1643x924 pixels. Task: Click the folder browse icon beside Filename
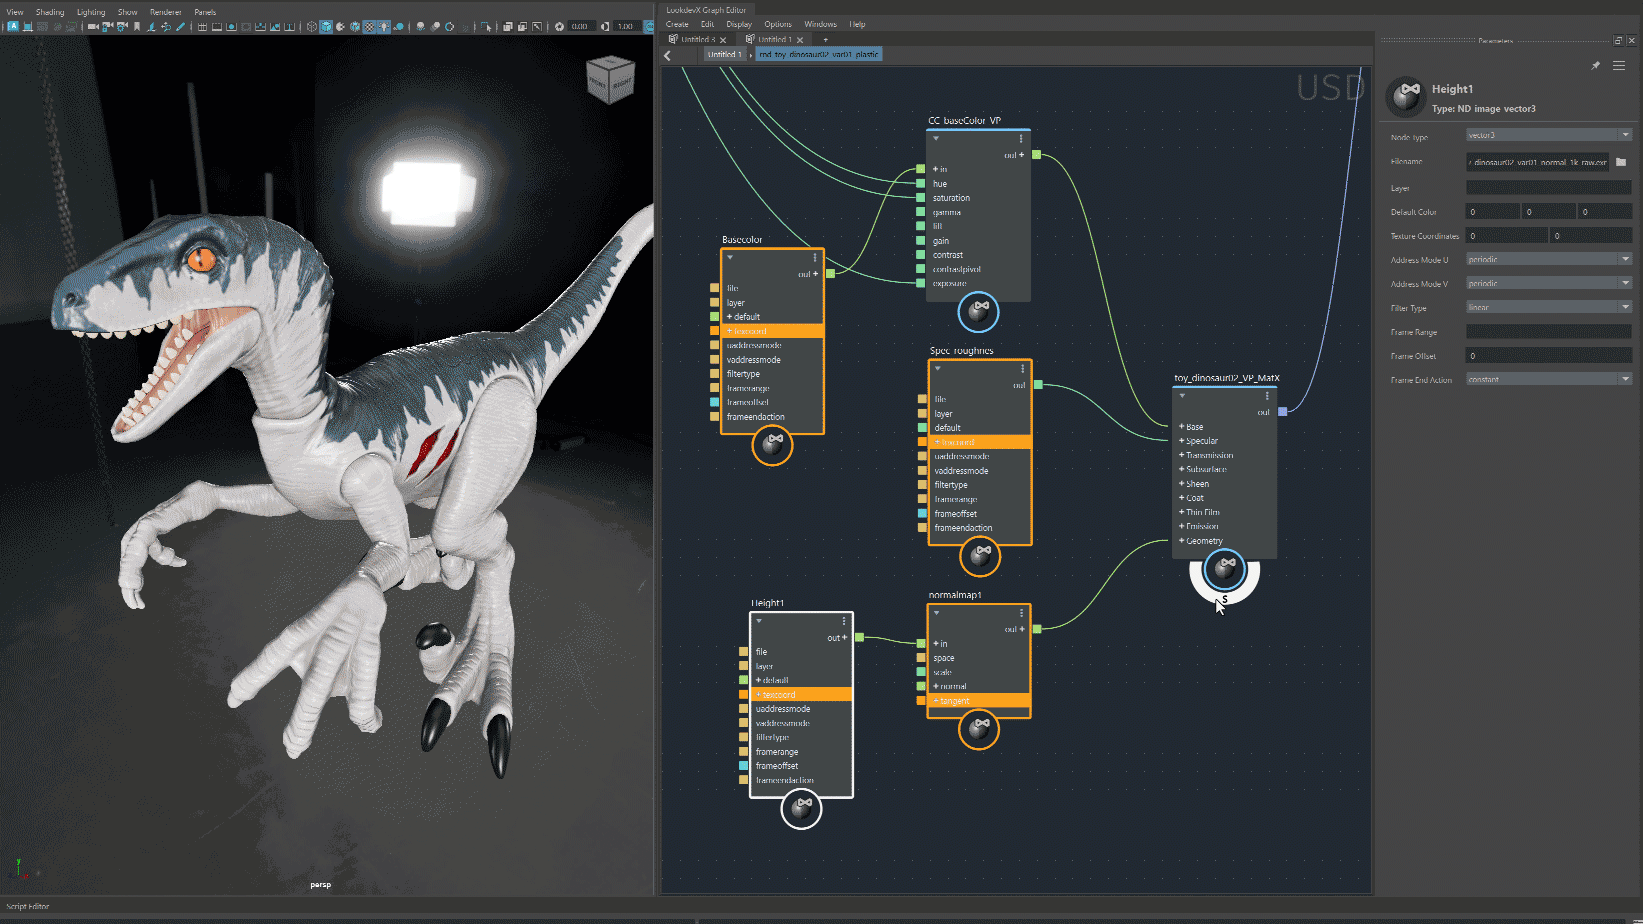[1621, 162]
